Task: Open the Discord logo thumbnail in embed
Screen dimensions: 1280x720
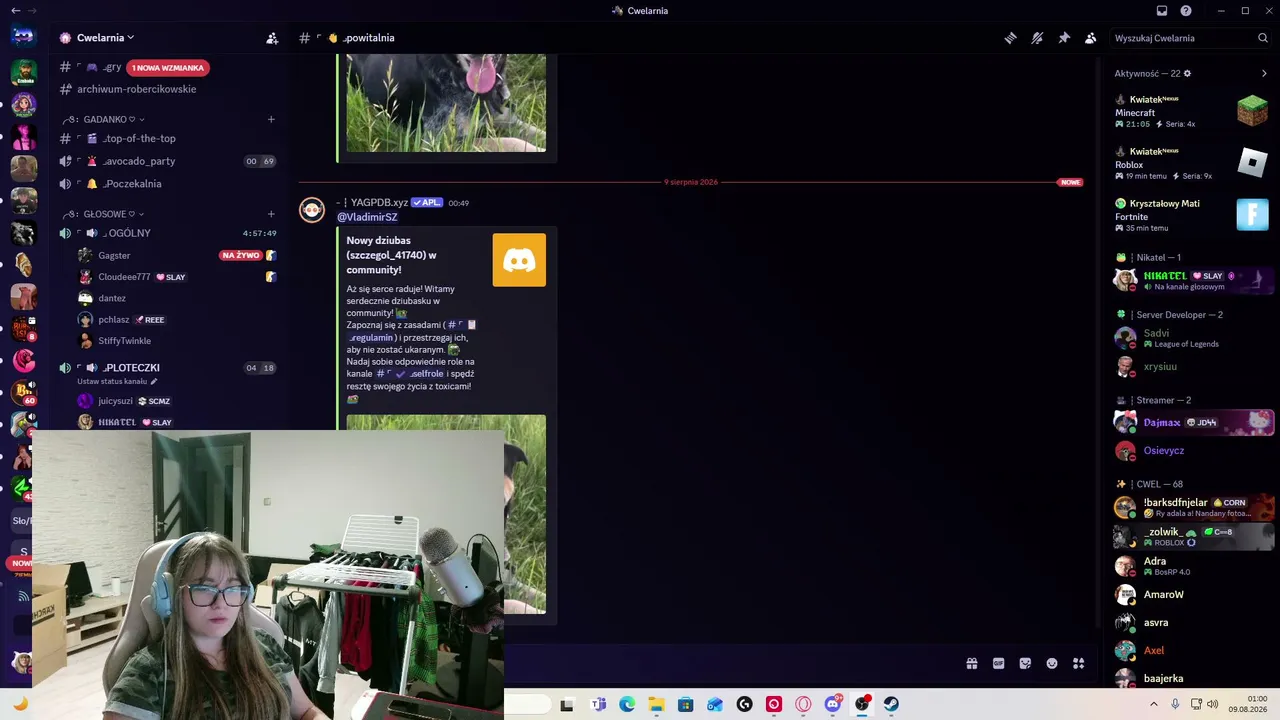Action: [x=519, y=260]
